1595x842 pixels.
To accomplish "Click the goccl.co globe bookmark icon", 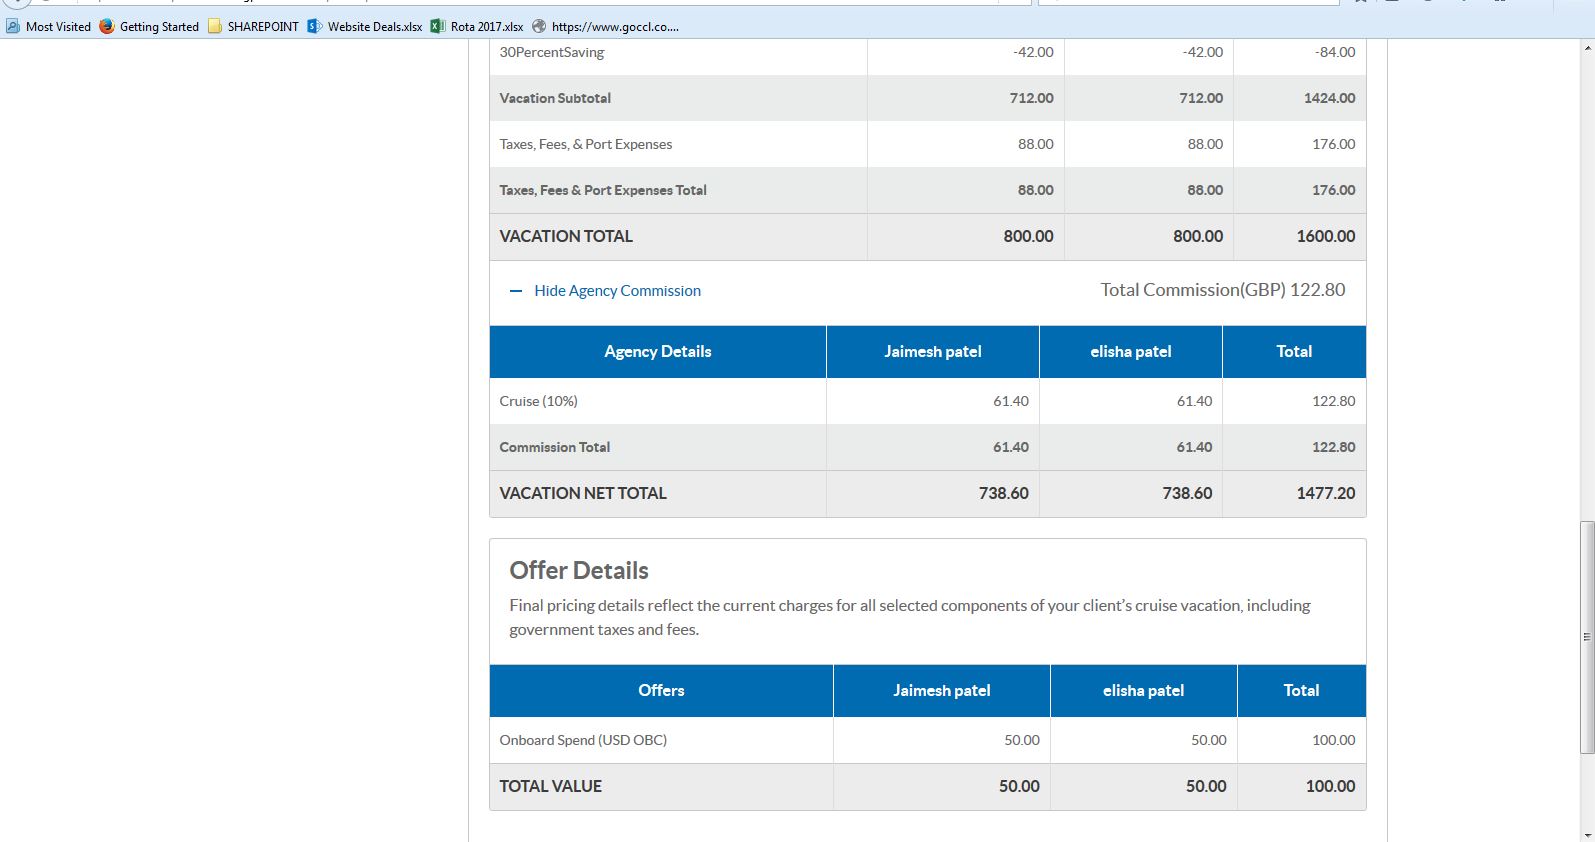I will [540, 27].
